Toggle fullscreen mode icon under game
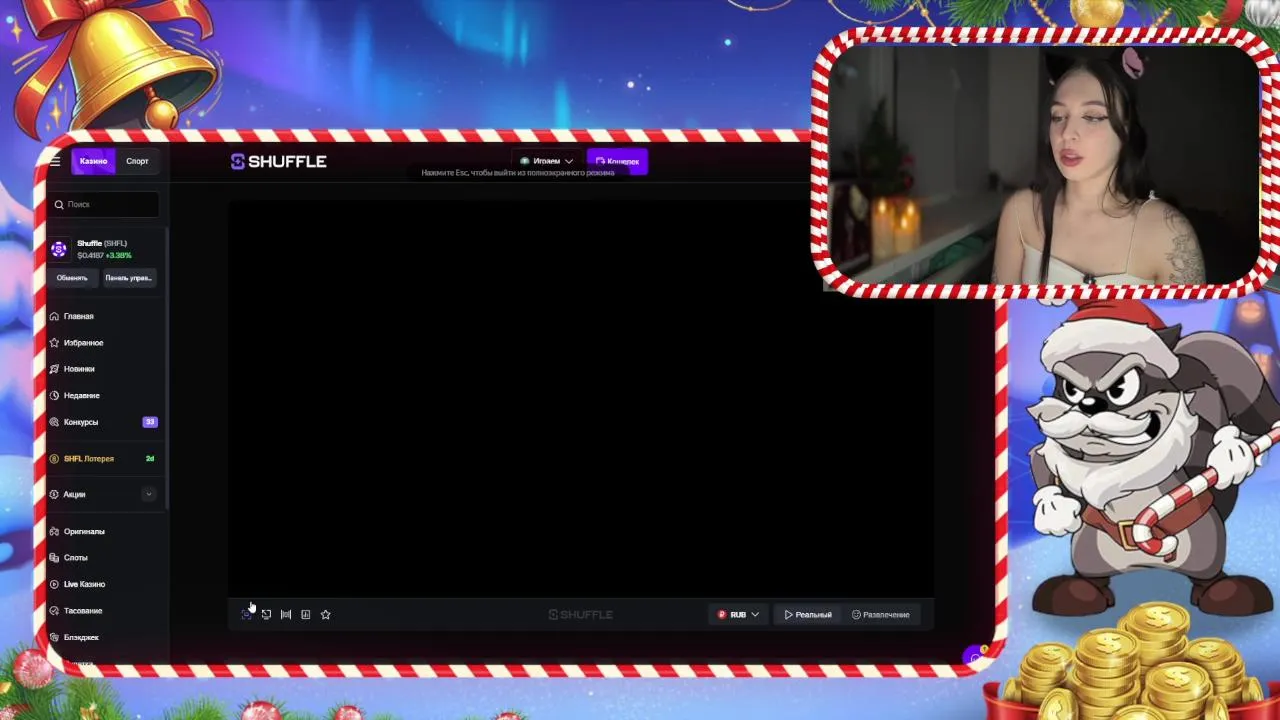This screenshot has width=1280, height=720. [x=247, y=614]
